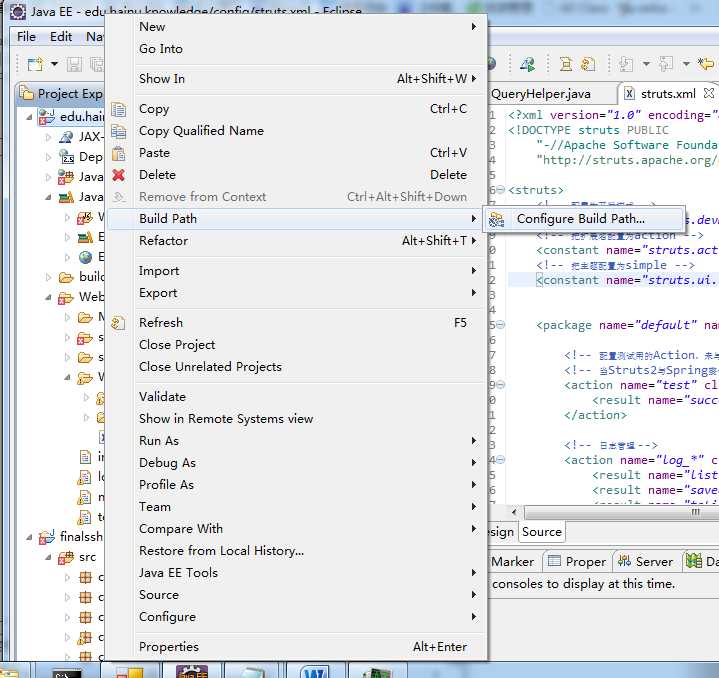Select Copy Qualified Name entry
The height and width of the screenshot is (678, 719).
point(296,131)
